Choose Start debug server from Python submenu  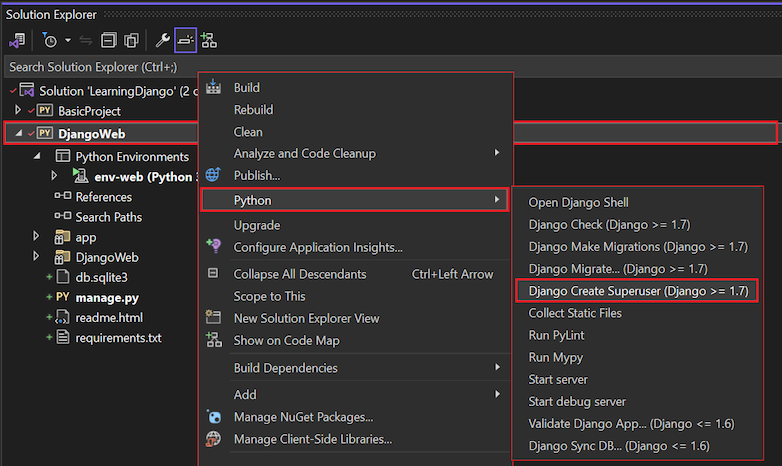click(575, 401)
